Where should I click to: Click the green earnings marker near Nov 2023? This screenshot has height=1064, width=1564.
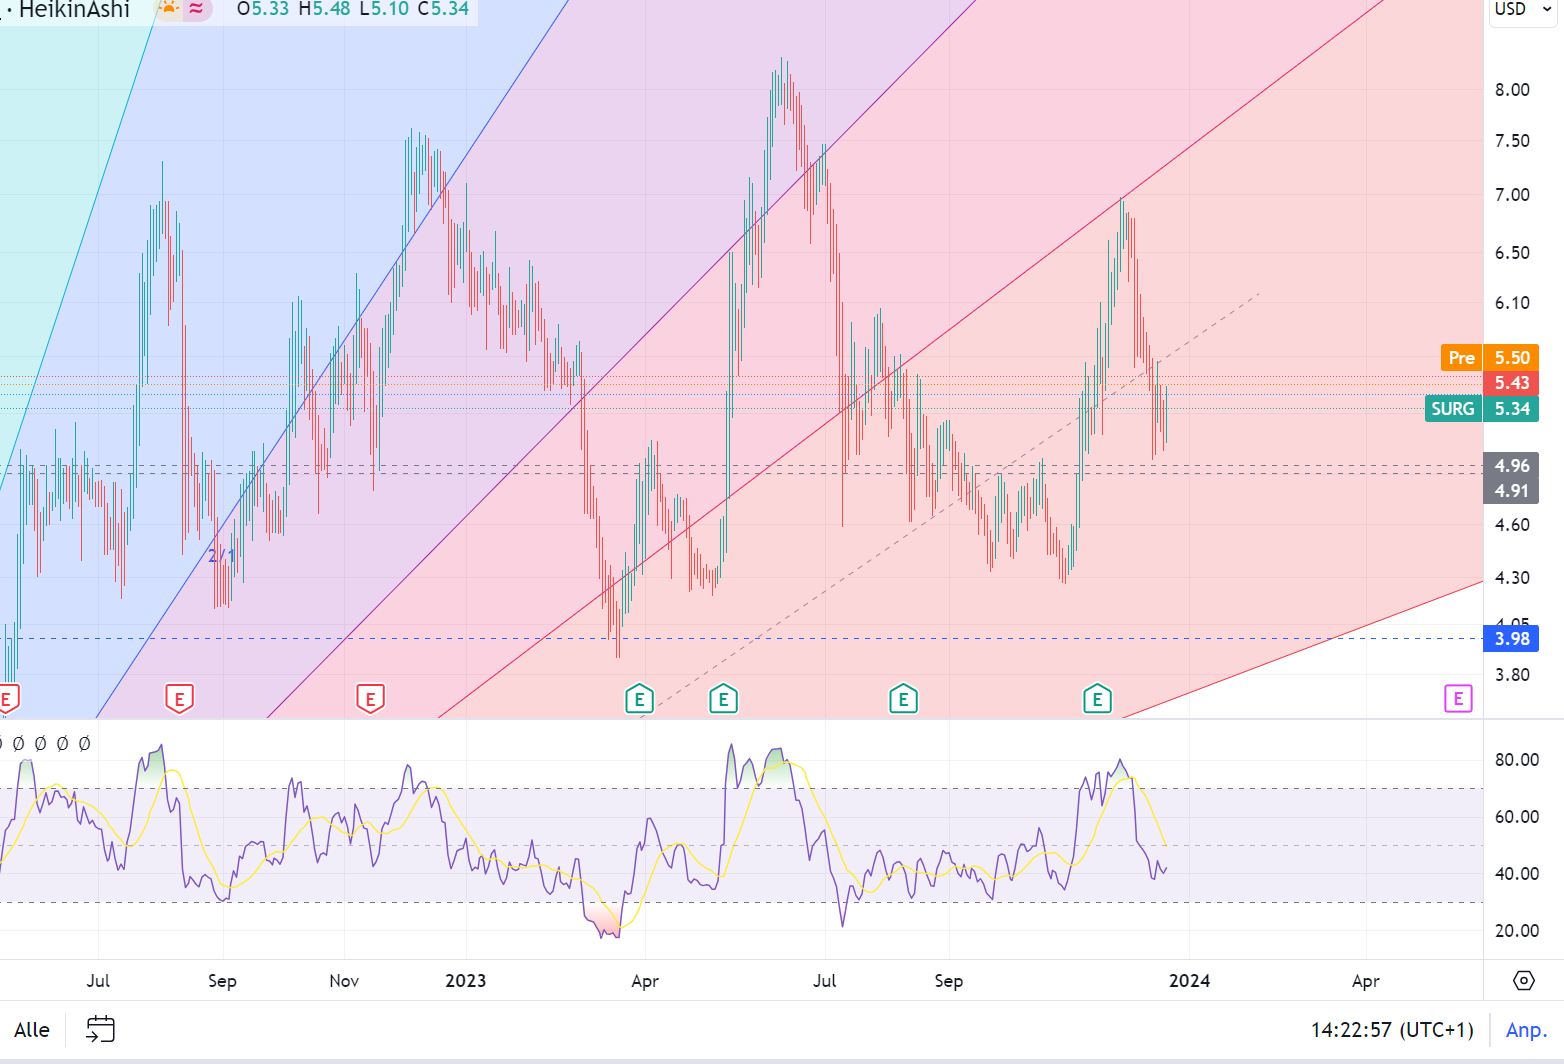1097,699
